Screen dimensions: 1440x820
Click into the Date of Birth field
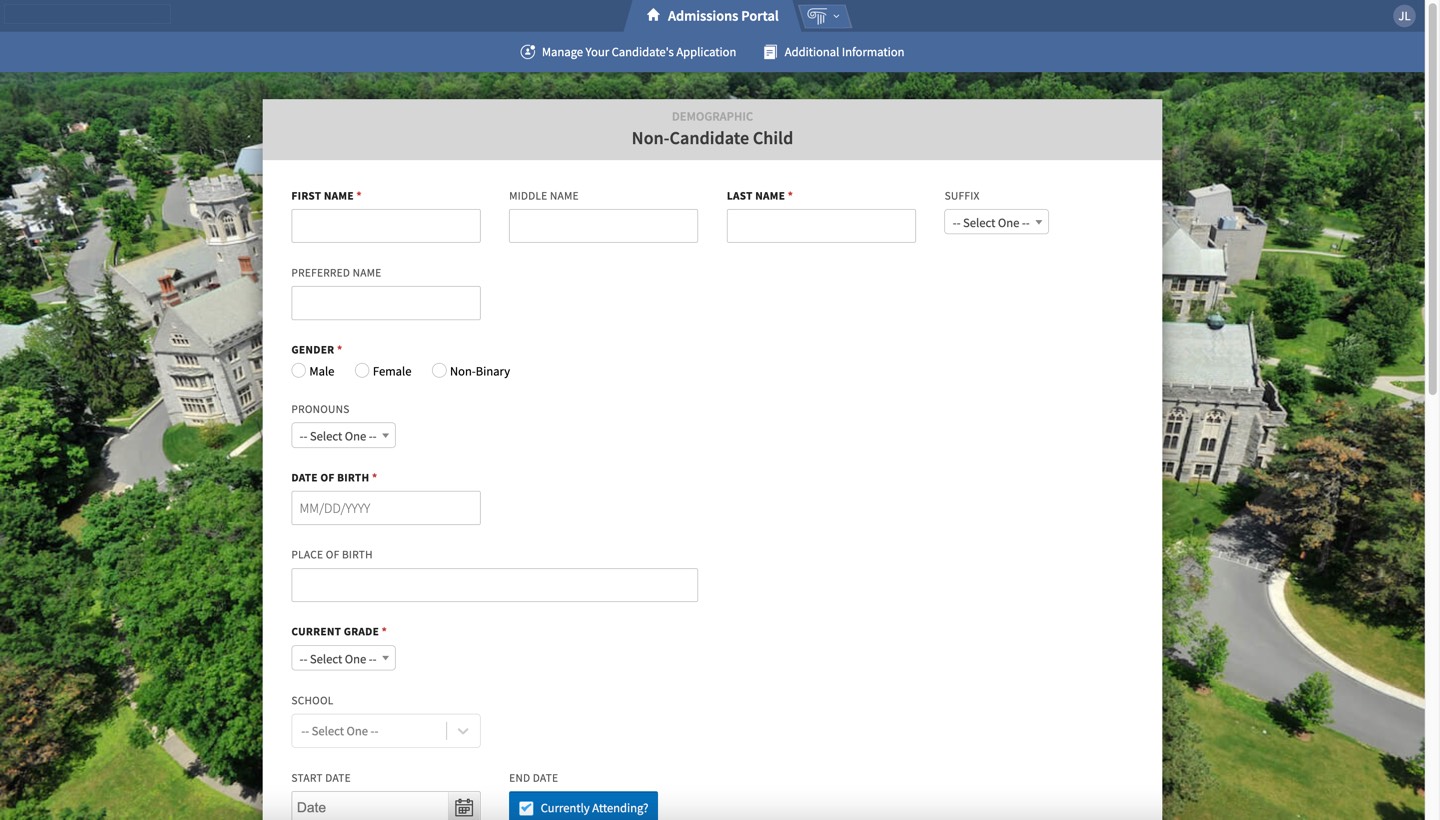[386, 508]
